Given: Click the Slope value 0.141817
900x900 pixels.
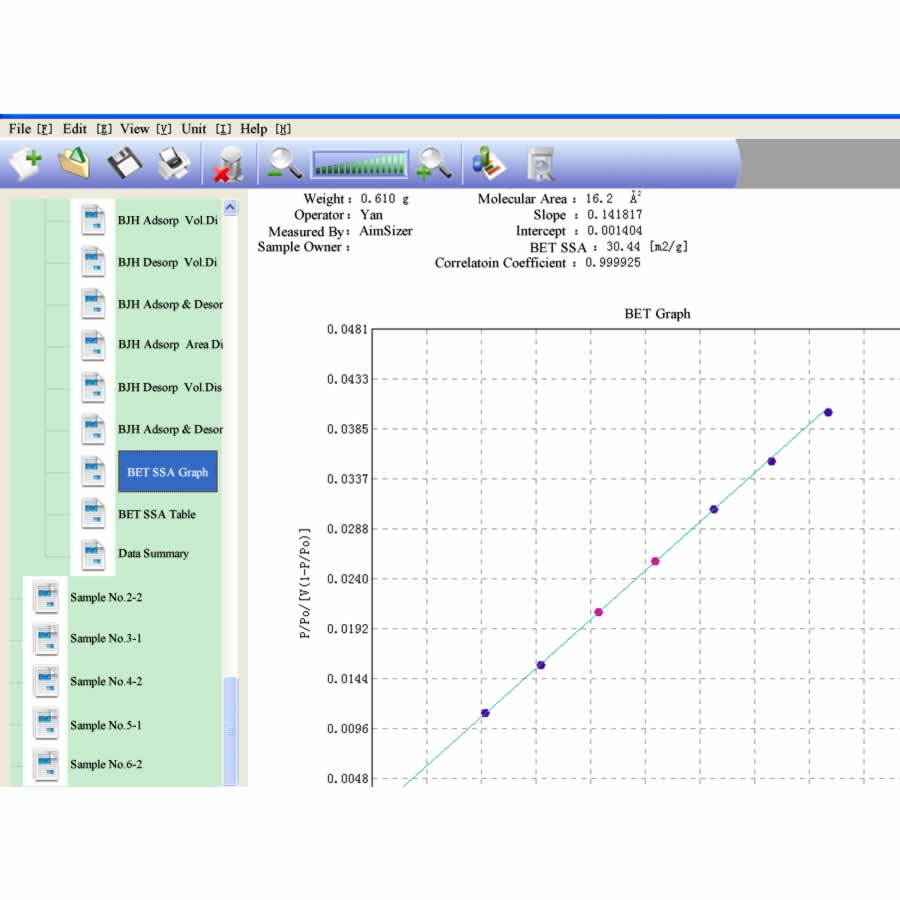Looking at the screenshot, I should click(614, 215).
